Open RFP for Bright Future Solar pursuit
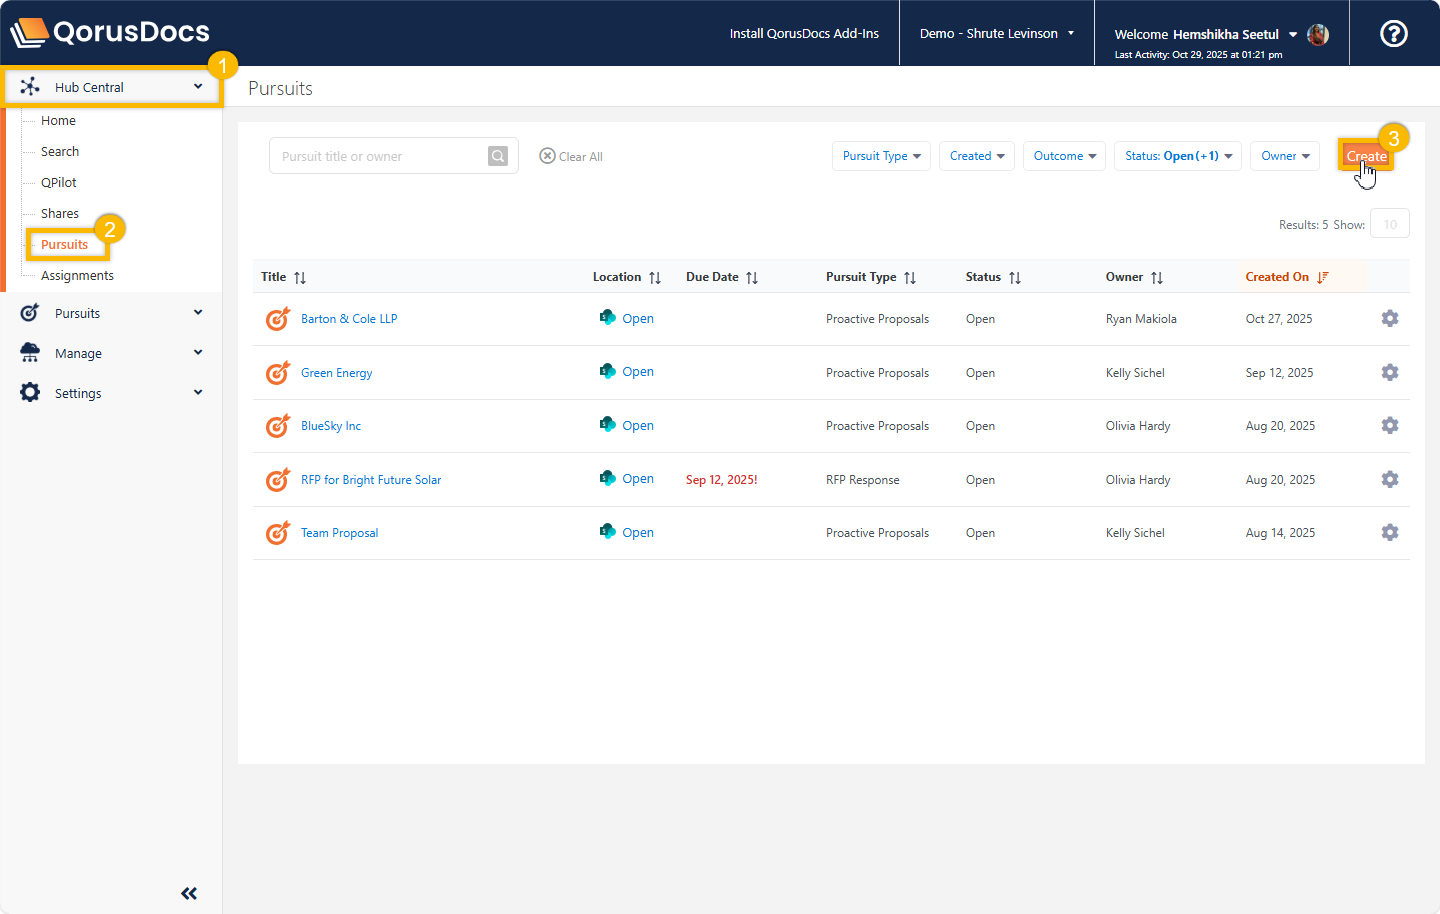This screenshot has height=914, width=1440. 371,480
